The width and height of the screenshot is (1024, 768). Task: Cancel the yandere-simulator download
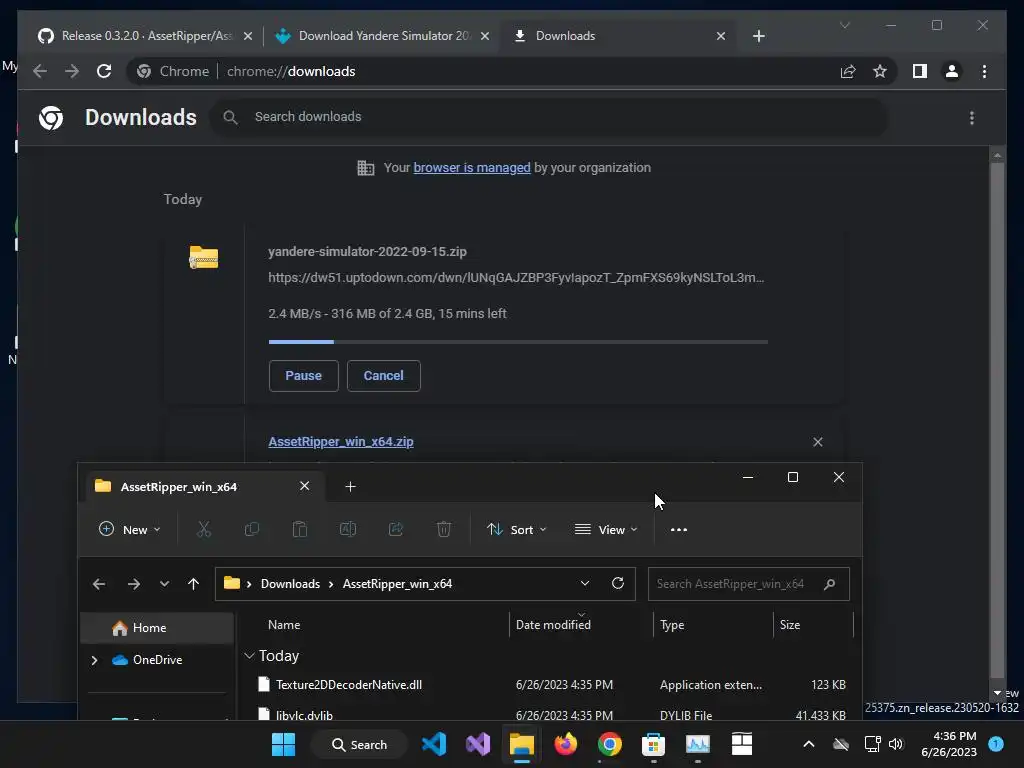(383, 376)
